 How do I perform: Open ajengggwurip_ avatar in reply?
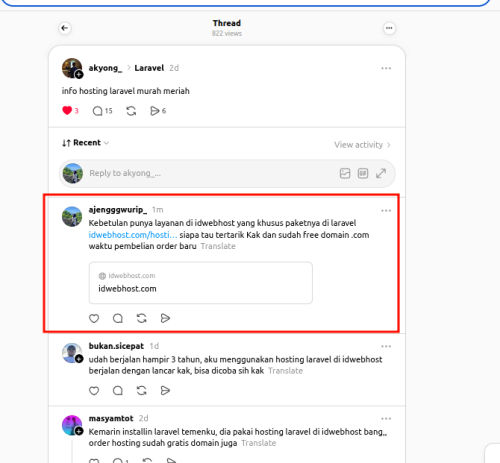point(72,216)
